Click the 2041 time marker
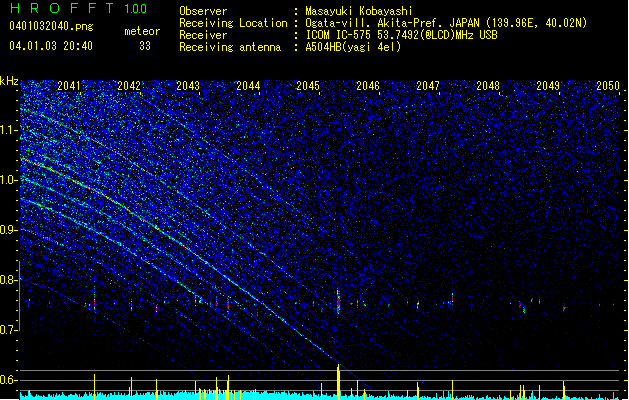 click(x=69, y=85)
